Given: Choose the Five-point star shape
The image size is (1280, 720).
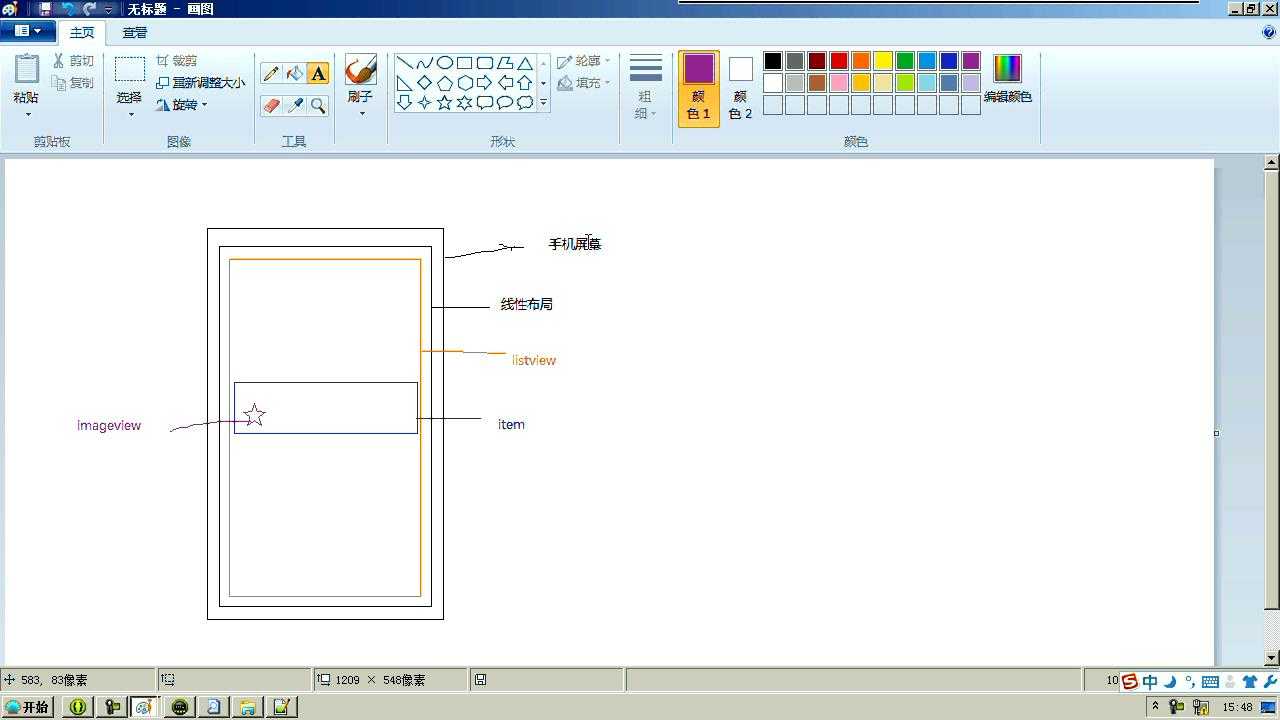Looking at the screenshot, I should pos(445,103).
